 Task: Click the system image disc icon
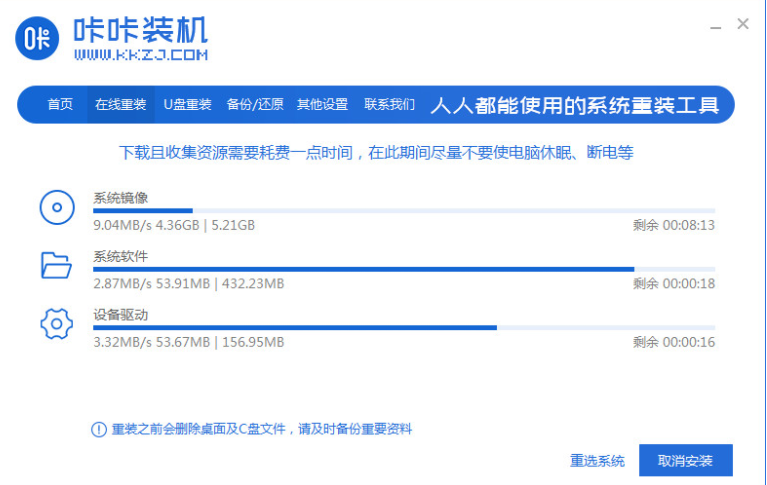57,208
